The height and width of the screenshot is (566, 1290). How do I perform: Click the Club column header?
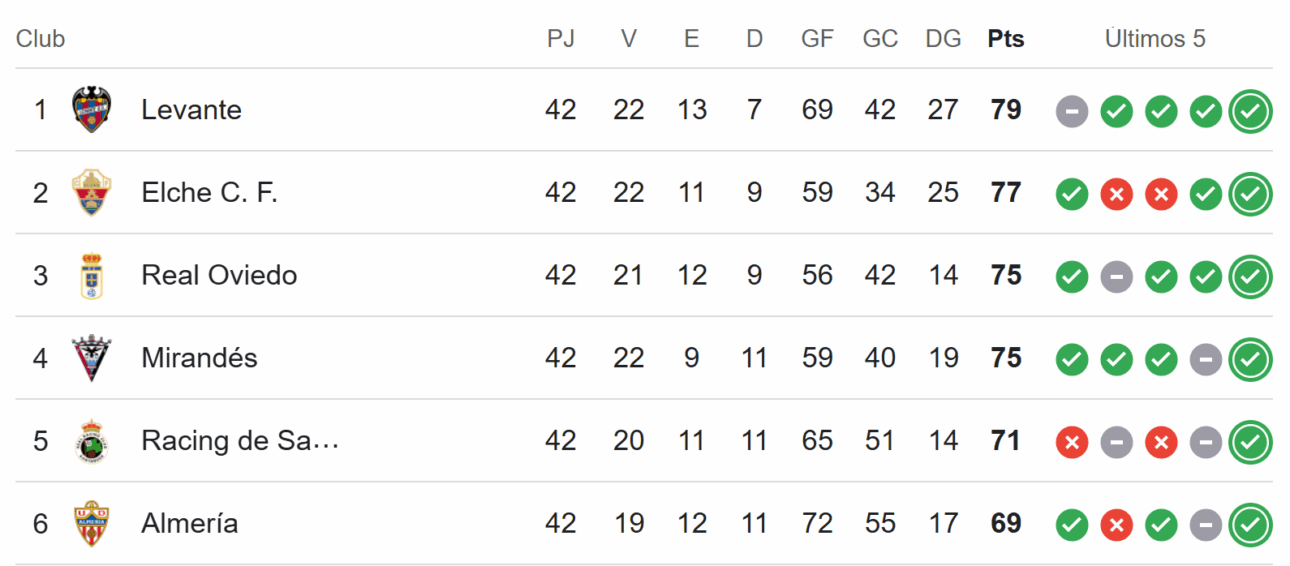point(40,39)
